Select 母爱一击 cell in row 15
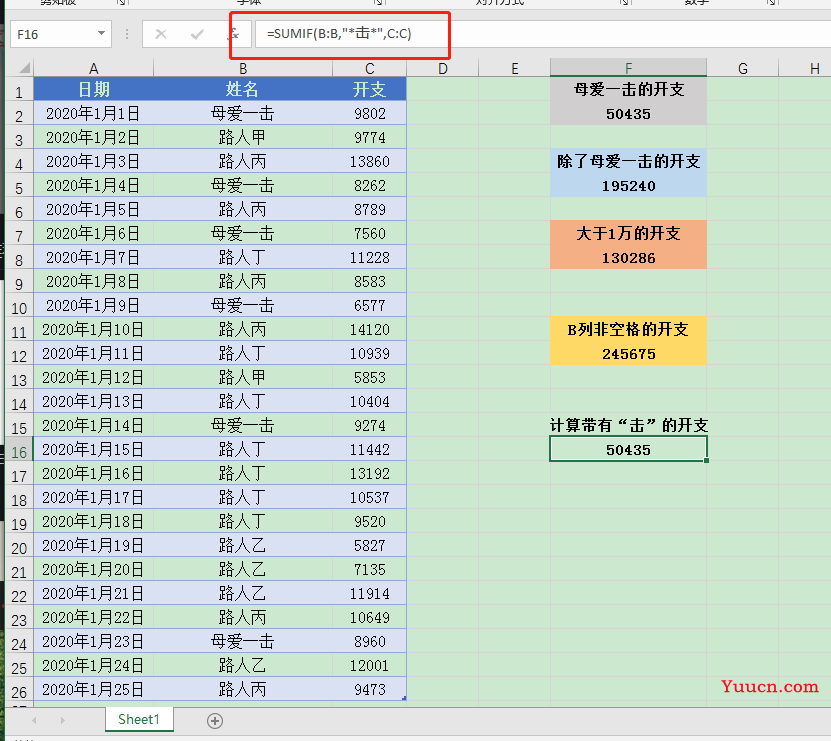Screen dimensions: 831x741 point(243,426)
